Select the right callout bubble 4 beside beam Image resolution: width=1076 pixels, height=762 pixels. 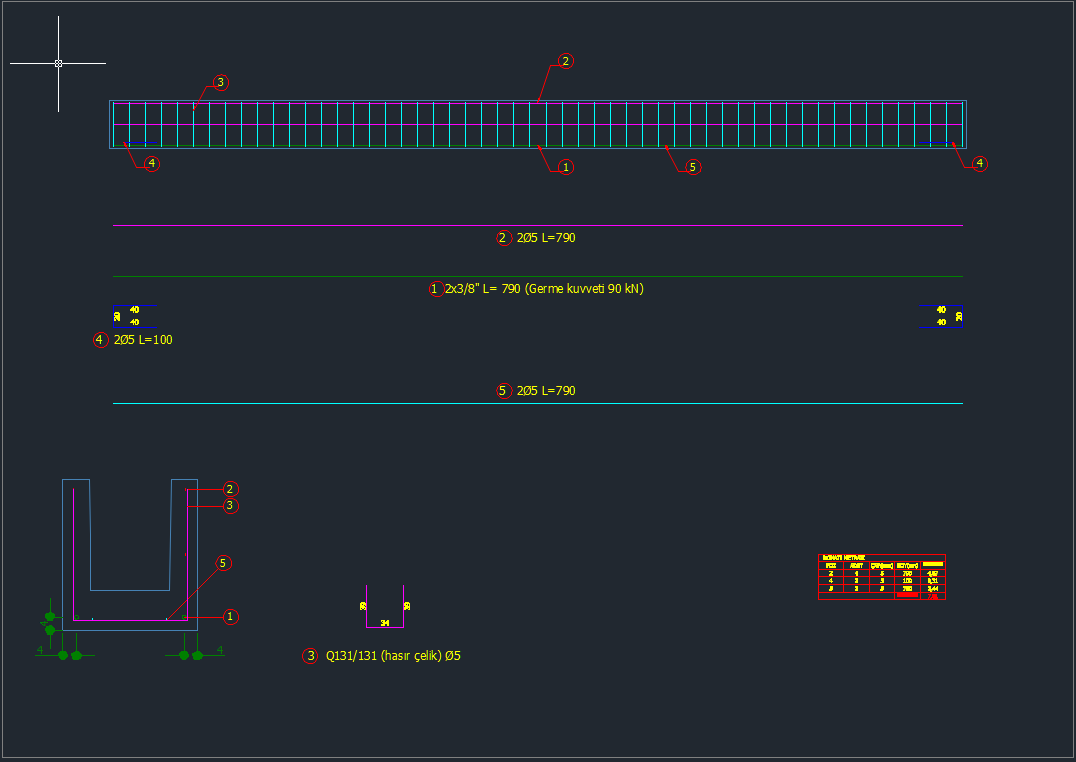[x=980, y=163]
